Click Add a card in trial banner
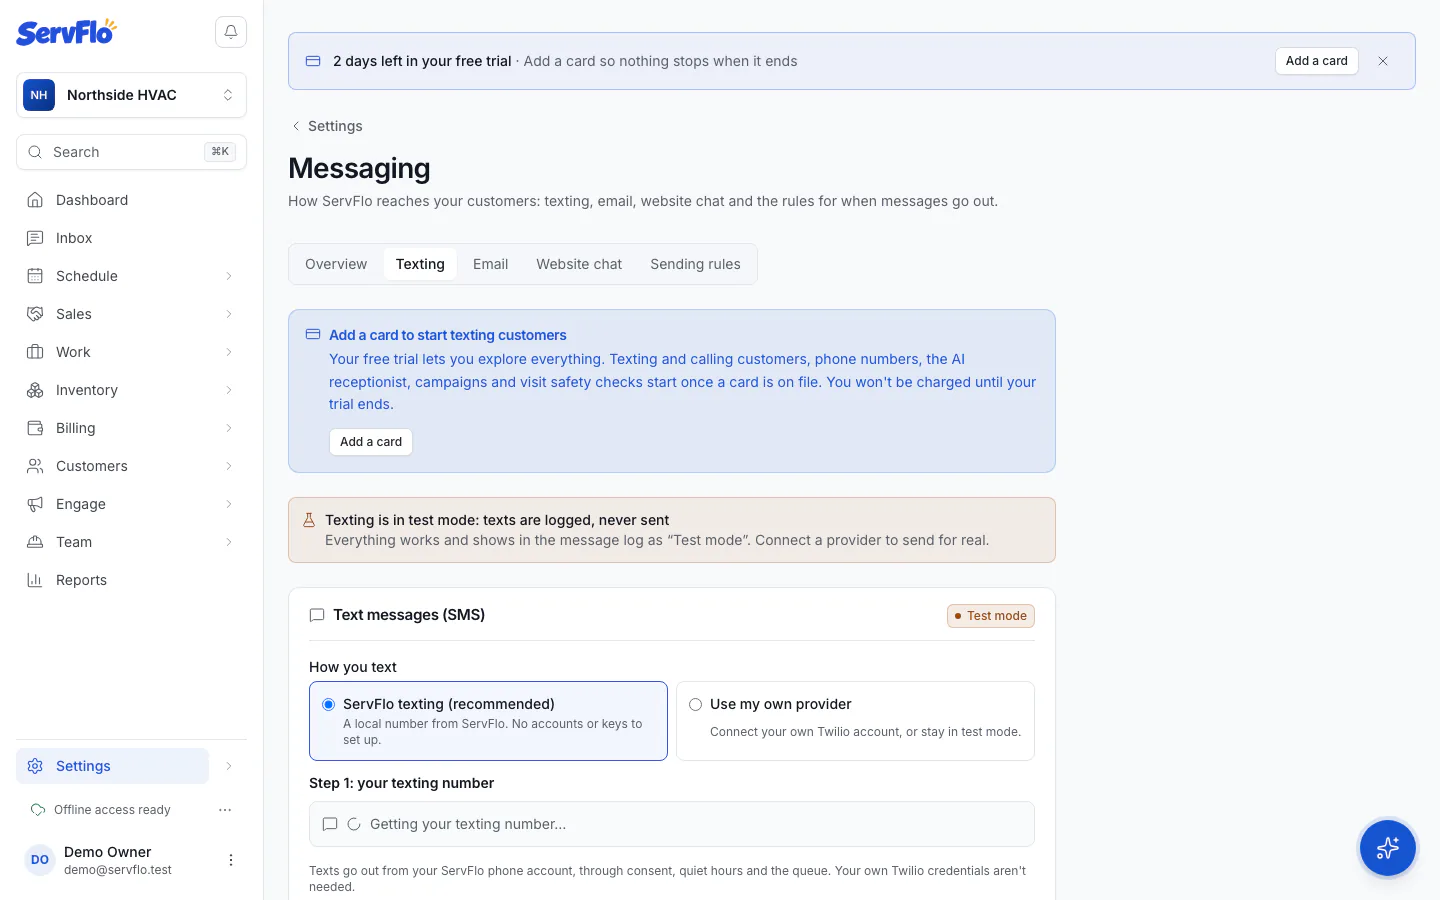This screenshot has width=1440, height=900. [x=1316, y=61]
